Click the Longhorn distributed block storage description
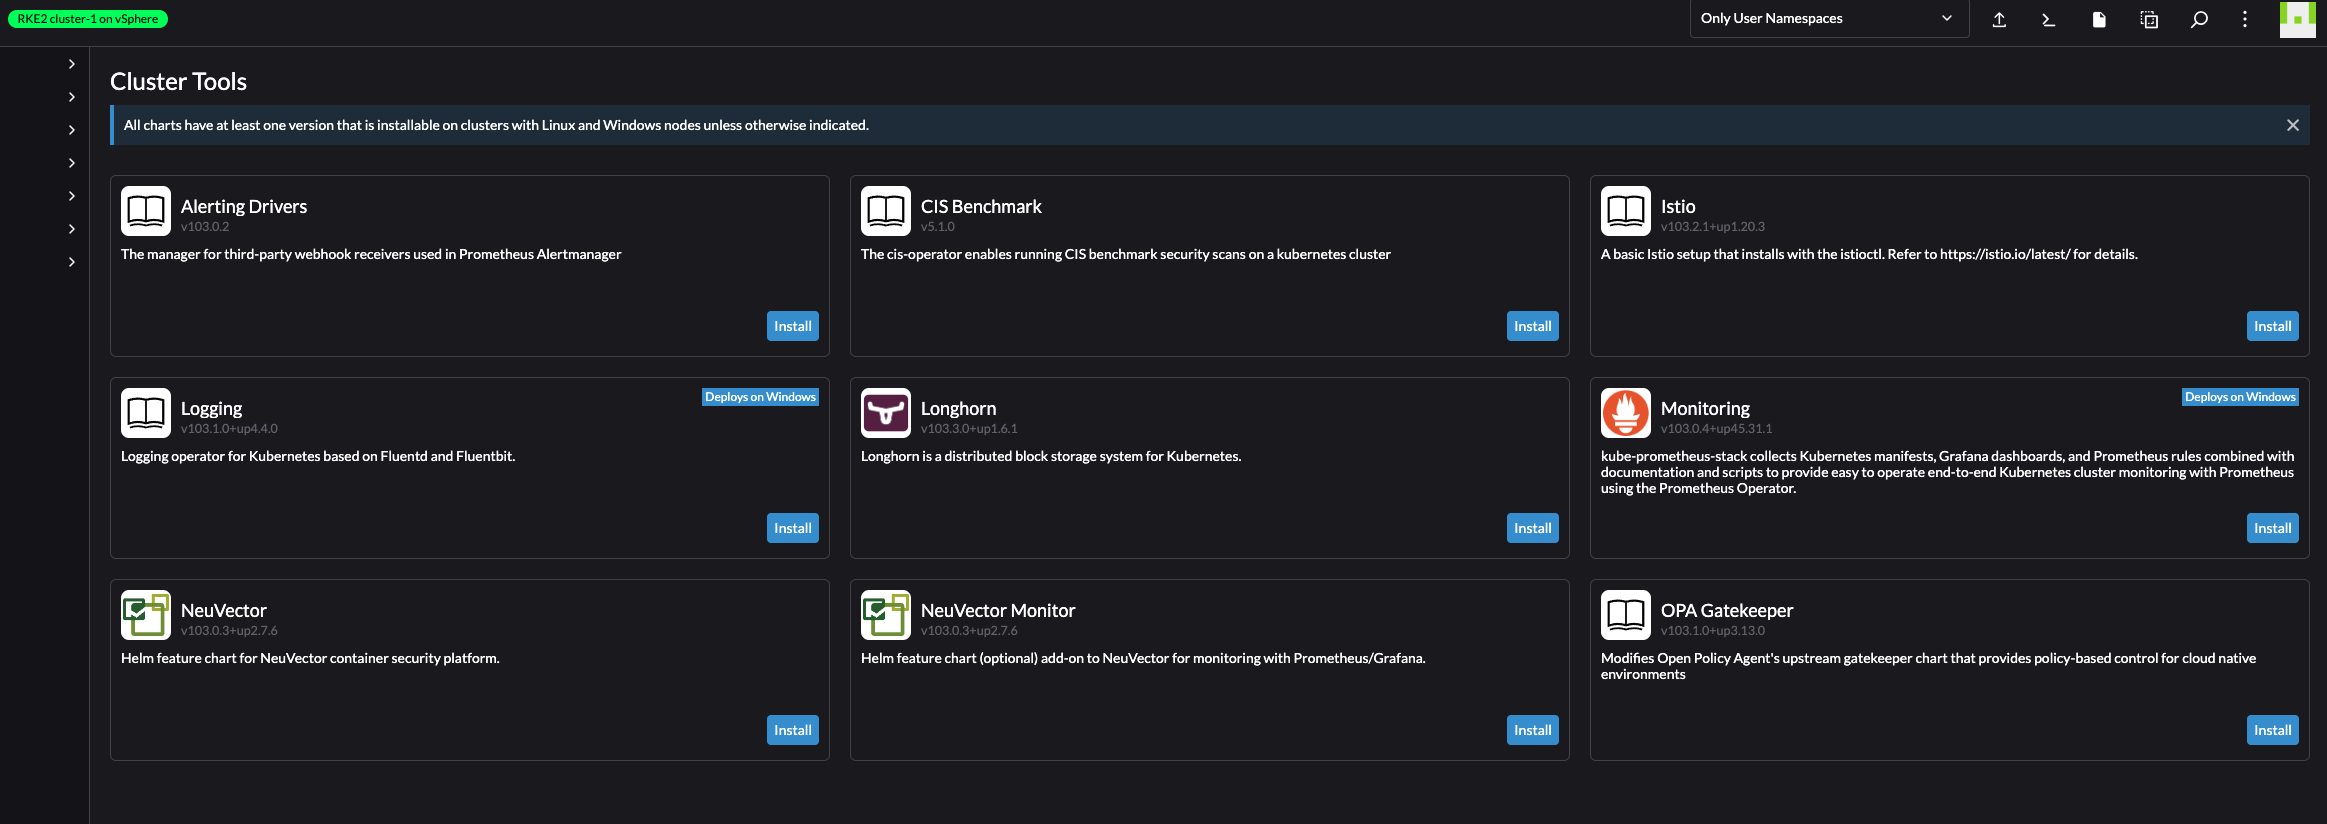 tap(1051, 456)
